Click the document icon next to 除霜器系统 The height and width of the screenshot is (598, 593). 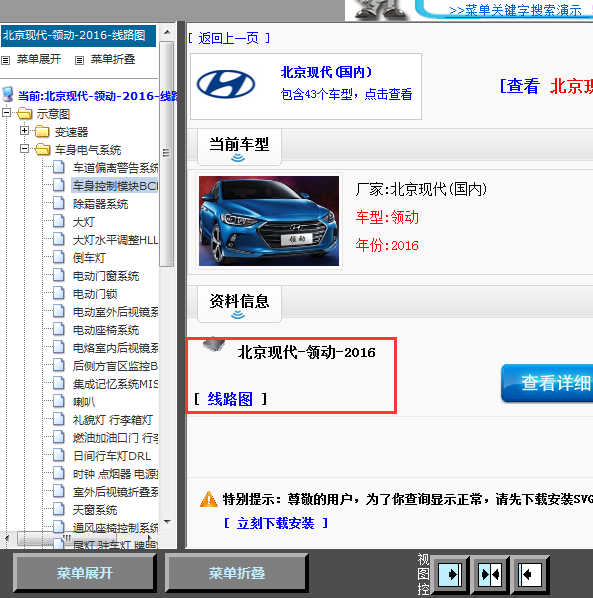click(x=59, y=203)
